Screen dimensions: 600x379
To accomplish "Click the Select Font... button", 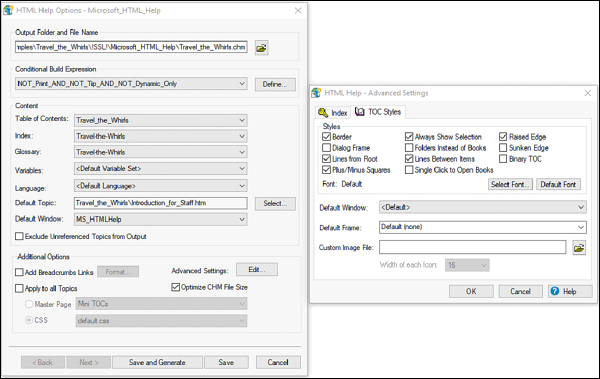I will click(510, 184).
